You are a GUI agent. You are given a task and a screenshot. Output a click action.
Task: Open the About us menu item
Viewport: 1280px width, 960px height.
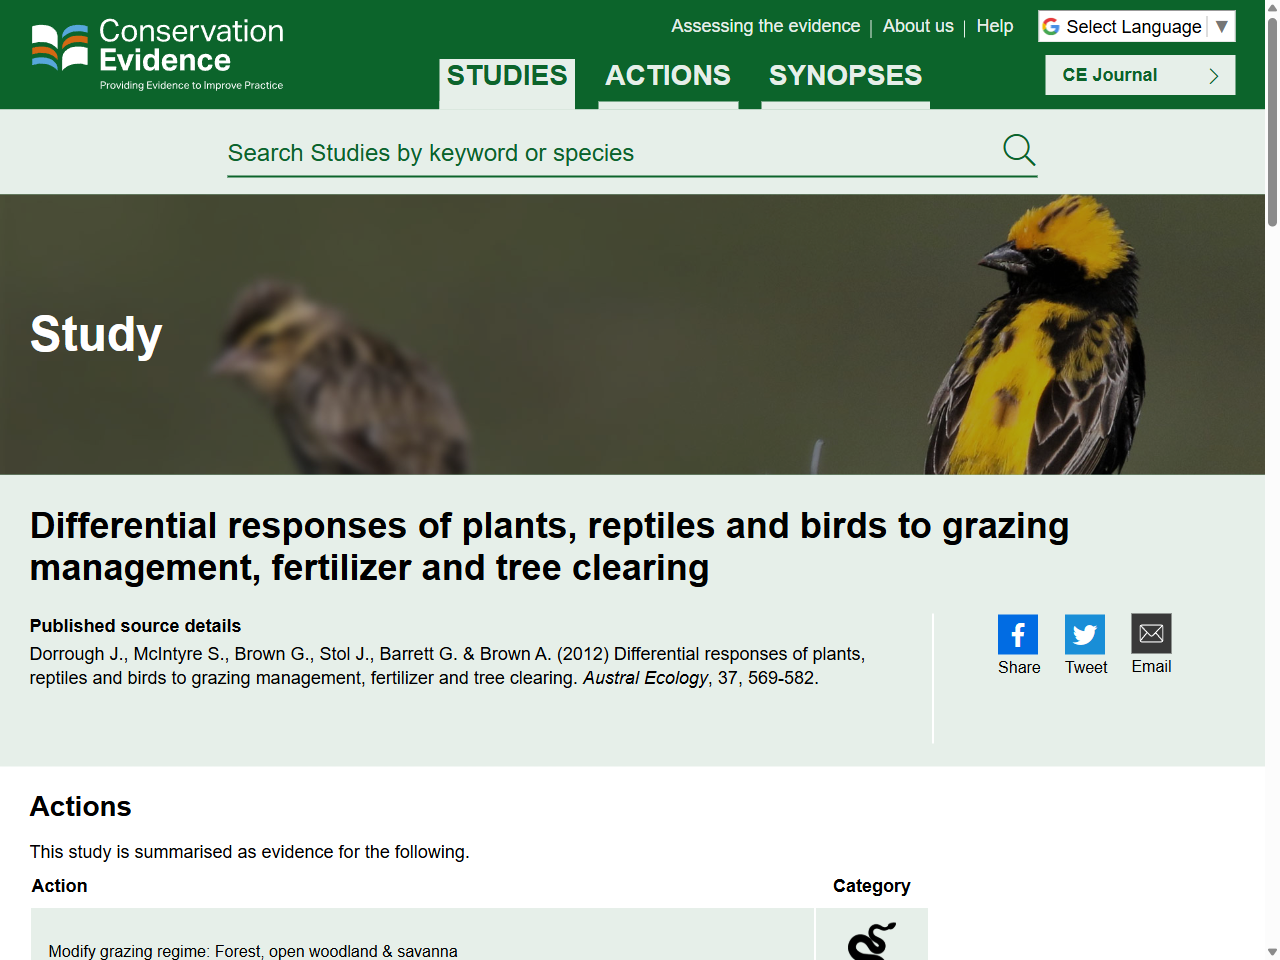click(918, 26)
